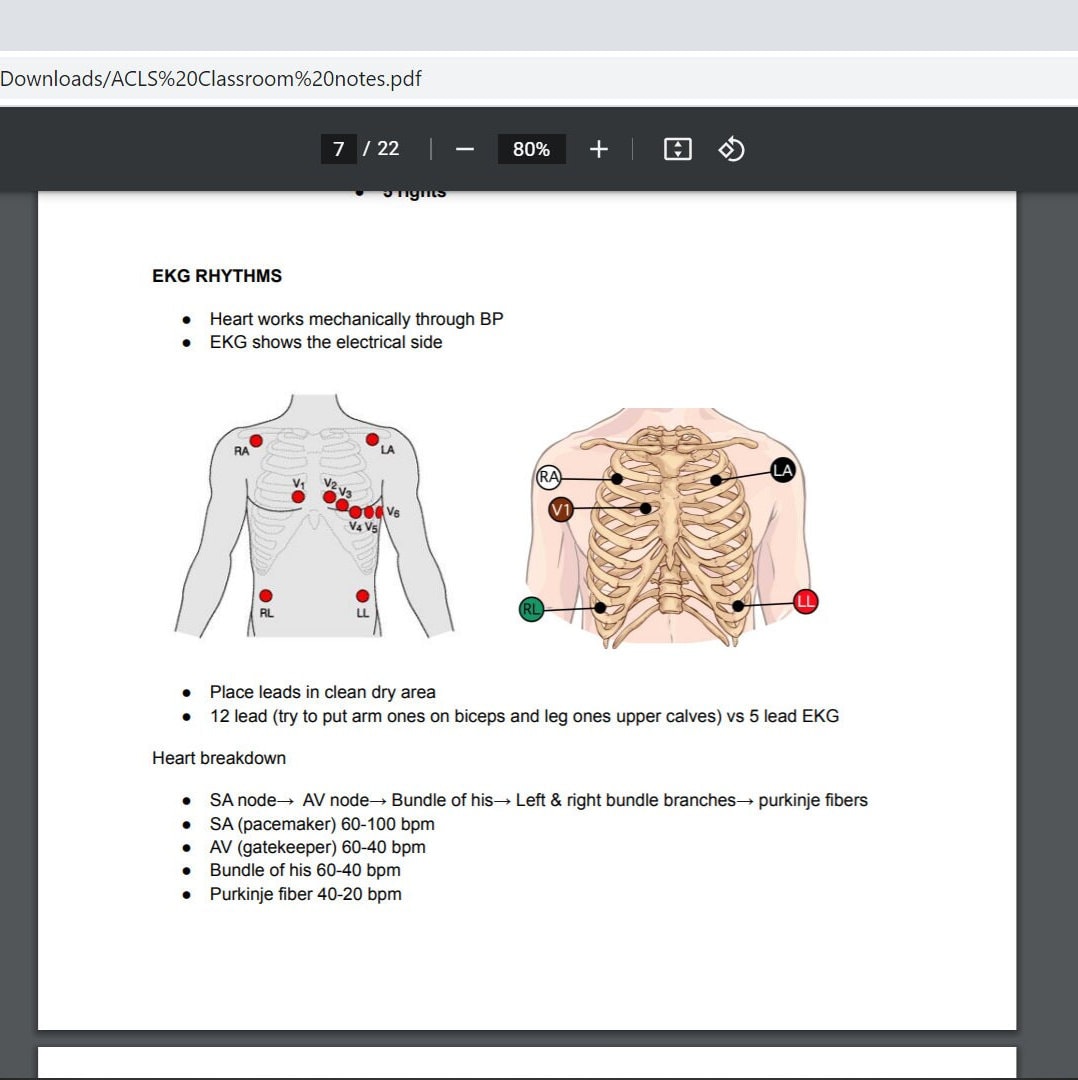The image size is (1078, 1080).
Task: Click the black LA lead marker on the skeleton diagram
Action: [781, 469]
